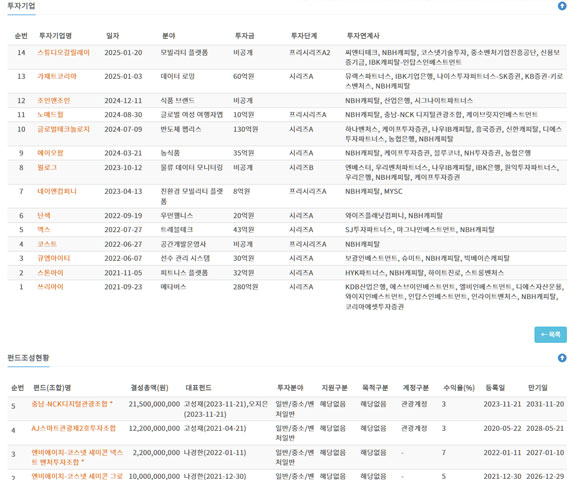Open AJ스마트관광제2호투자조합 fund link
This screenshot has width=580, height=480.
coord(74,428)
